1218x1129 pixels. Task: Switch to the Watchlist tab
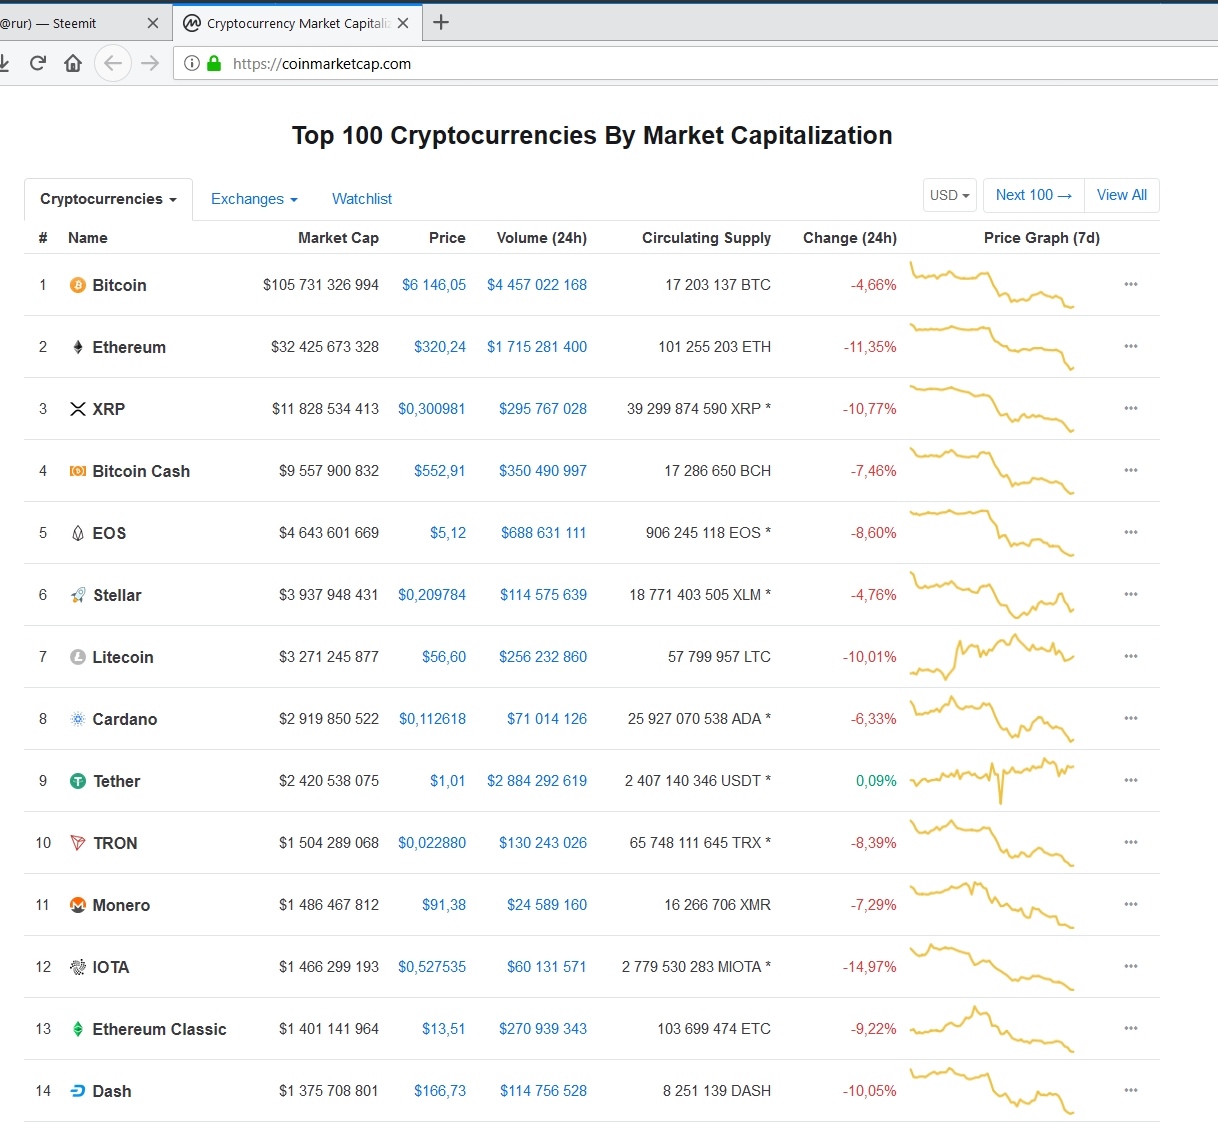(362, 199)
